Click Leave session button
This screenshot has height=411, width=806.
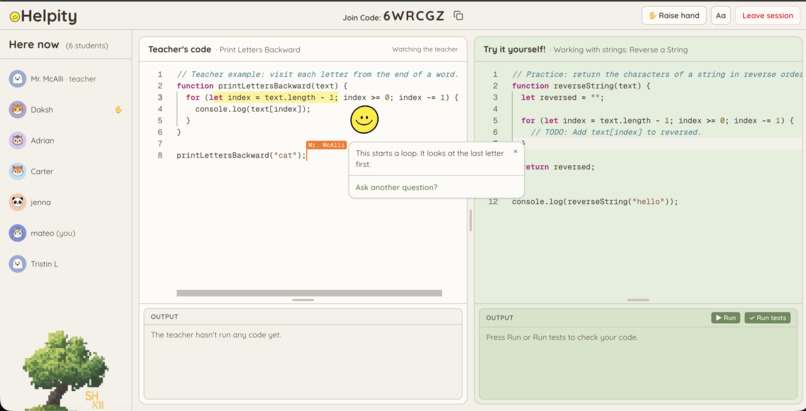(767, 15)
